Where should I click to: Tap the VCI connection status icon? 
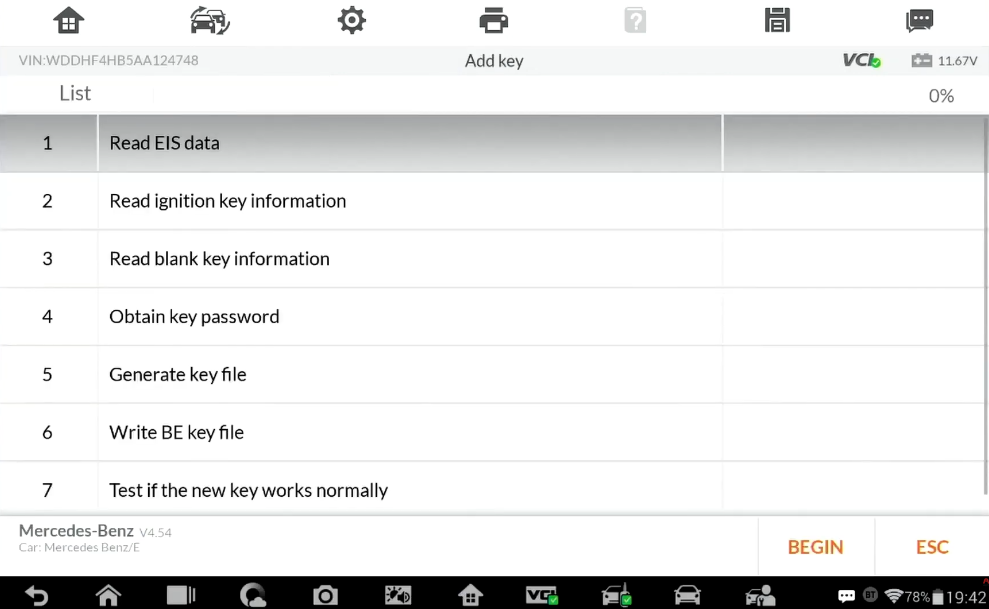tap(862, 61)
